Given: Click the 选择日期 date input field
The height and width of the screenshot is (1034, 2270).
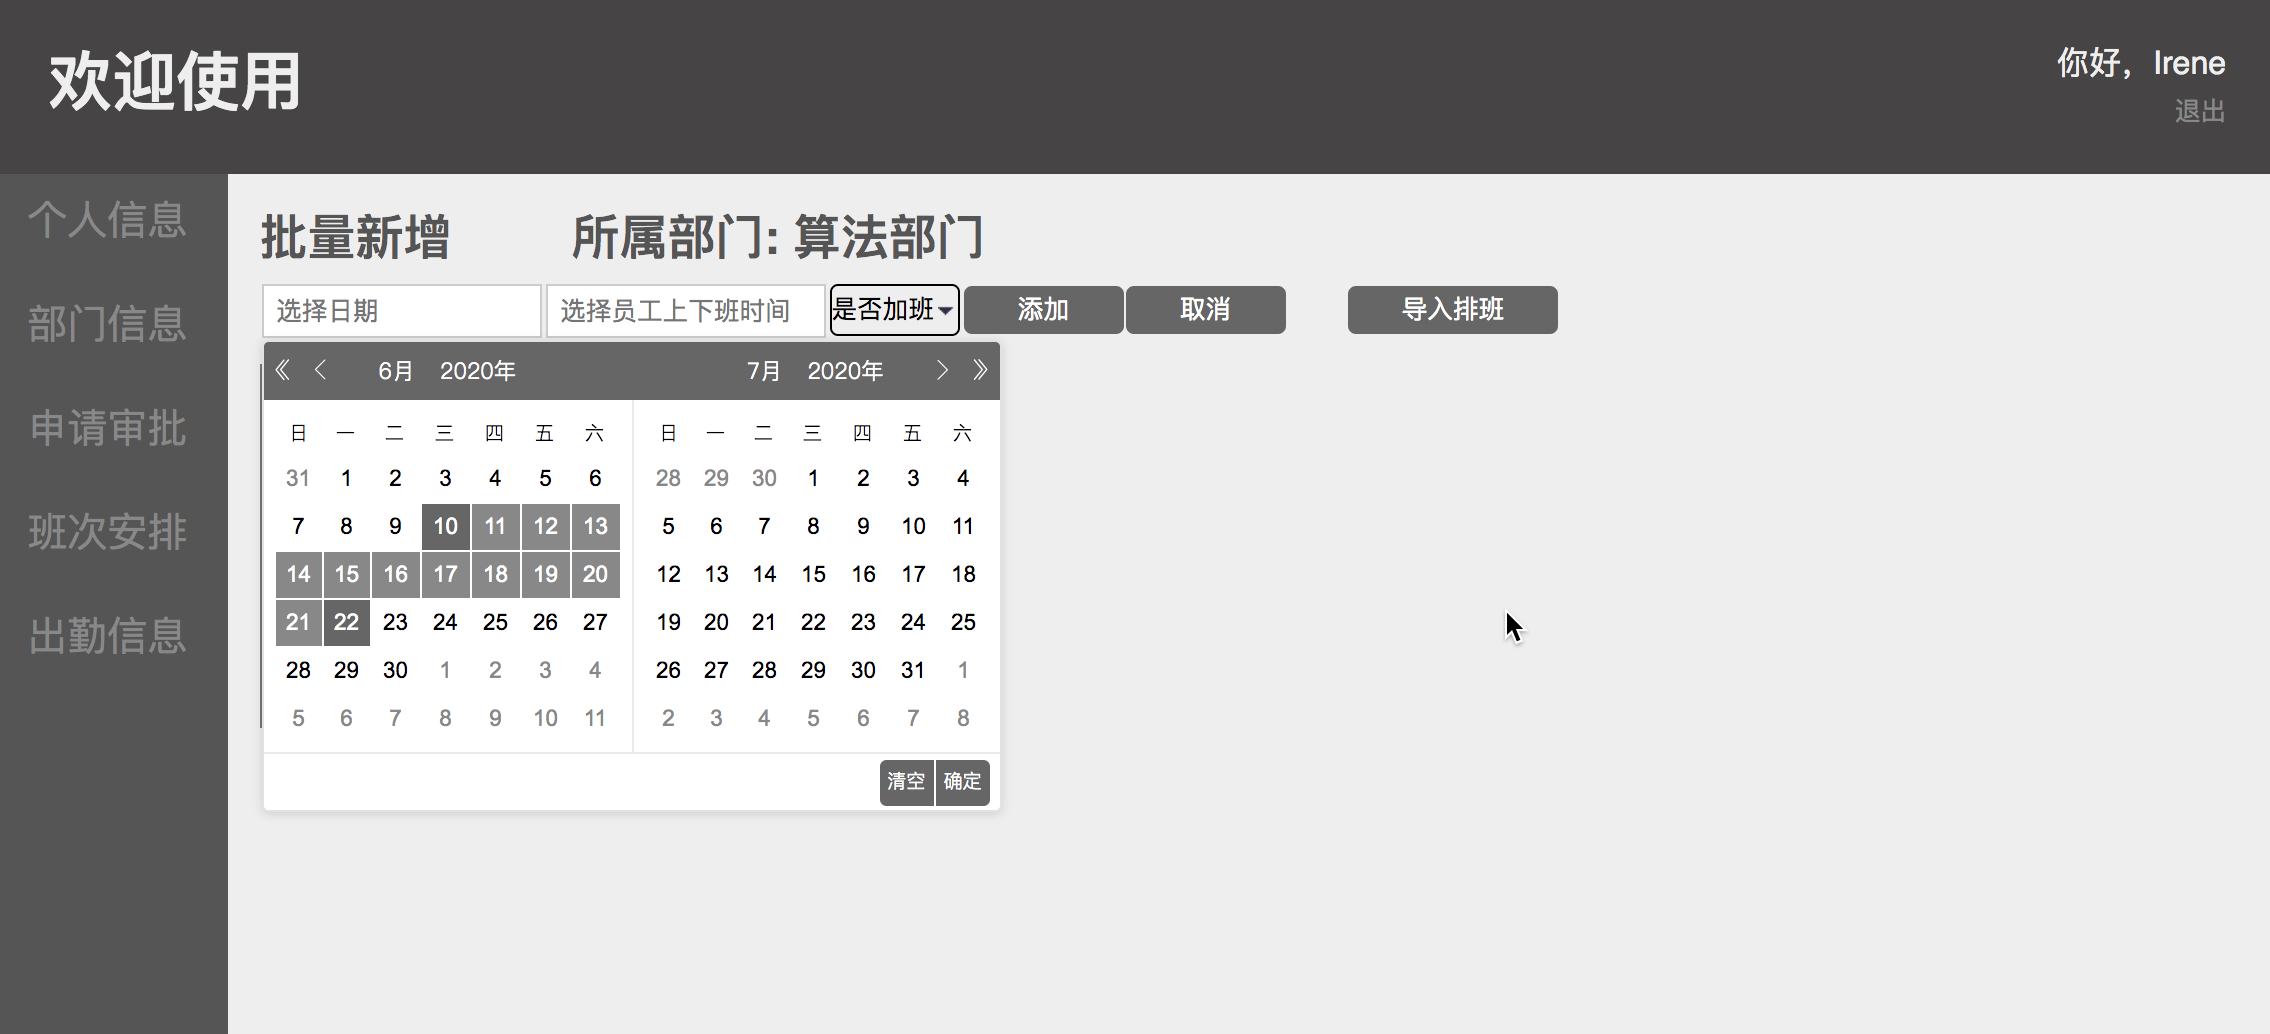Looking at the screenshot, I should pyautogui.click(x=401, y=310).
